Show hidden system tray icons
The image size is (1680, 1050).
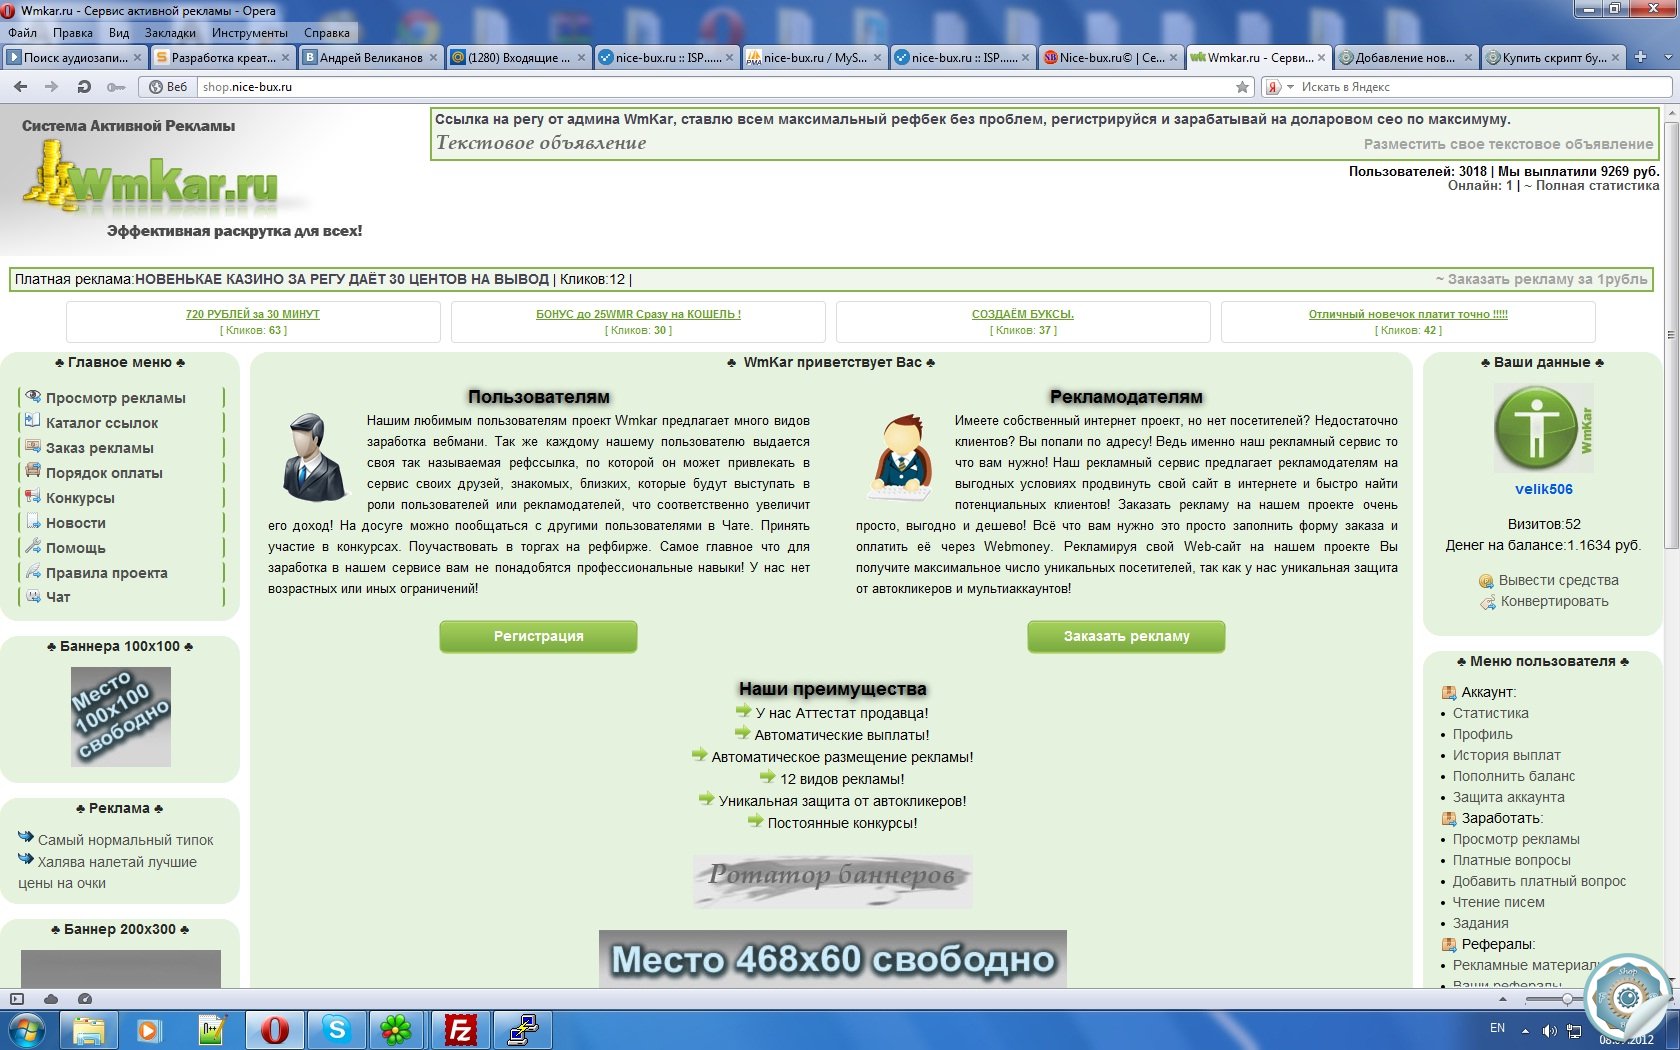[x=1525, y=1030]
